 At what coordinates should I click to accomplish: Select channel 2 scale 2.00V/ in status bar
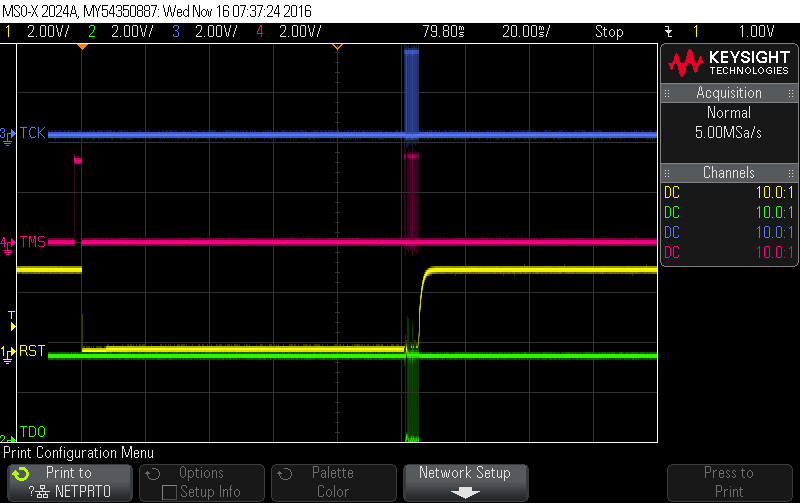tap(132, 32)
